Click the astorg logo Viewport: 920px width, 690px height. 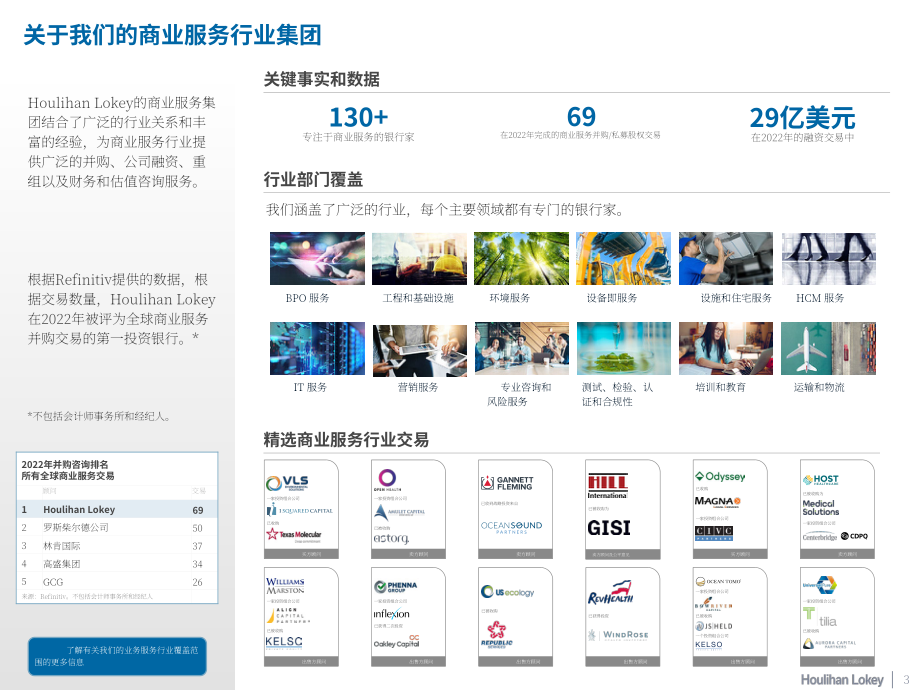391,538
